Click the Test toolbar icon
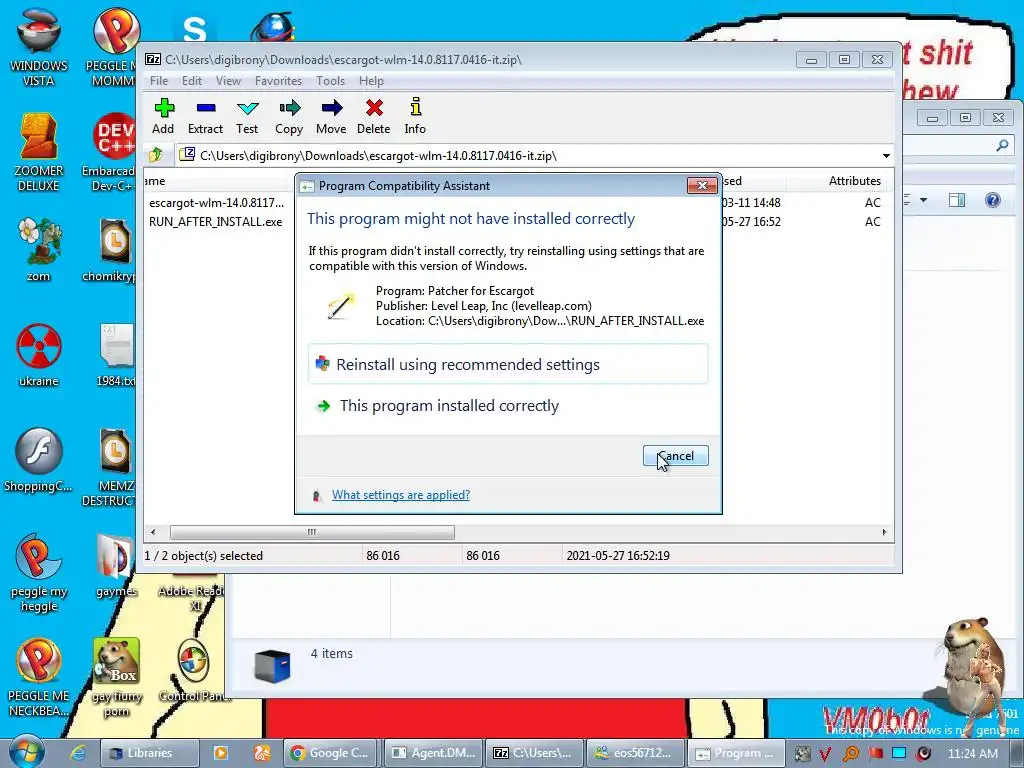This screenshot has width=1024, height=768. point(248,116)
